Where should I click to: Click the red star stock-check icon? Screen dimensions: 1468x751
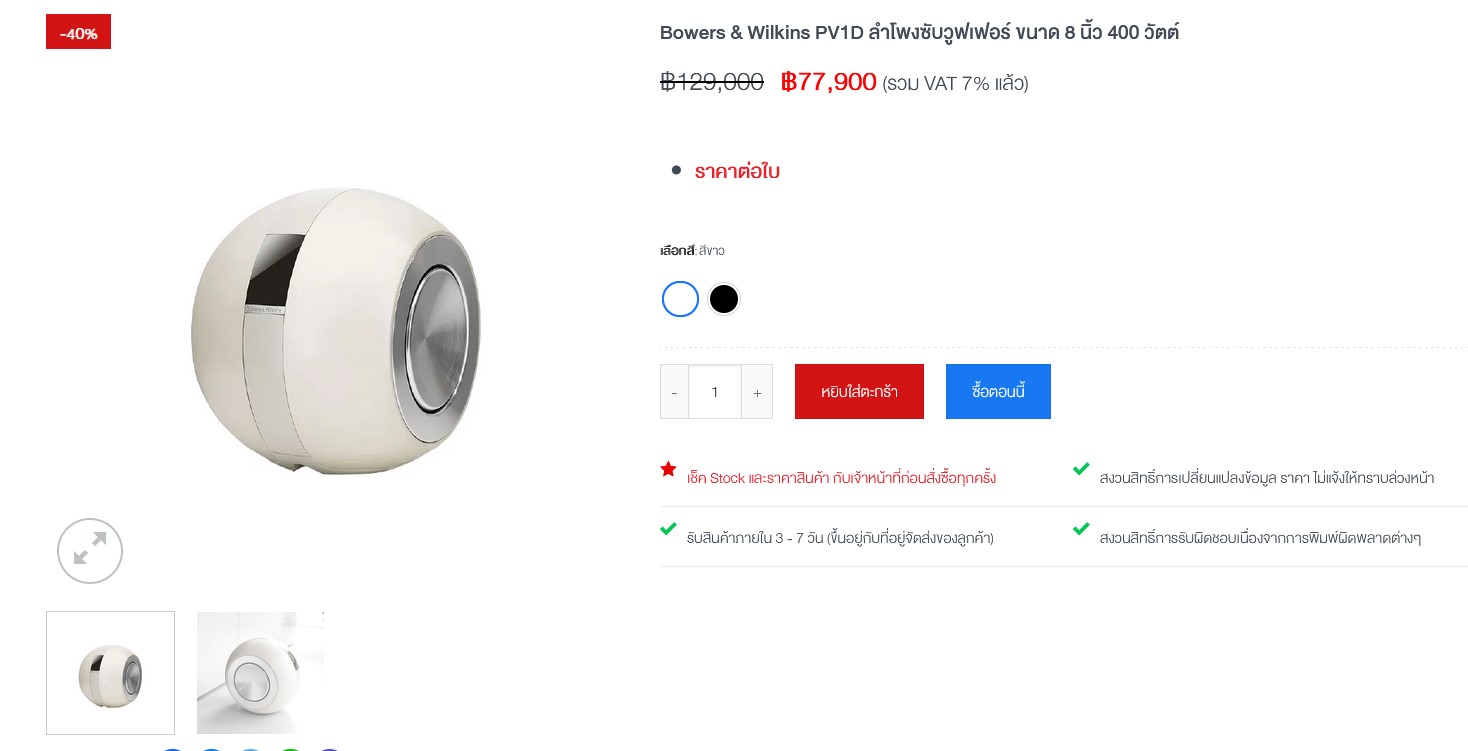click(x=668, y=469)
